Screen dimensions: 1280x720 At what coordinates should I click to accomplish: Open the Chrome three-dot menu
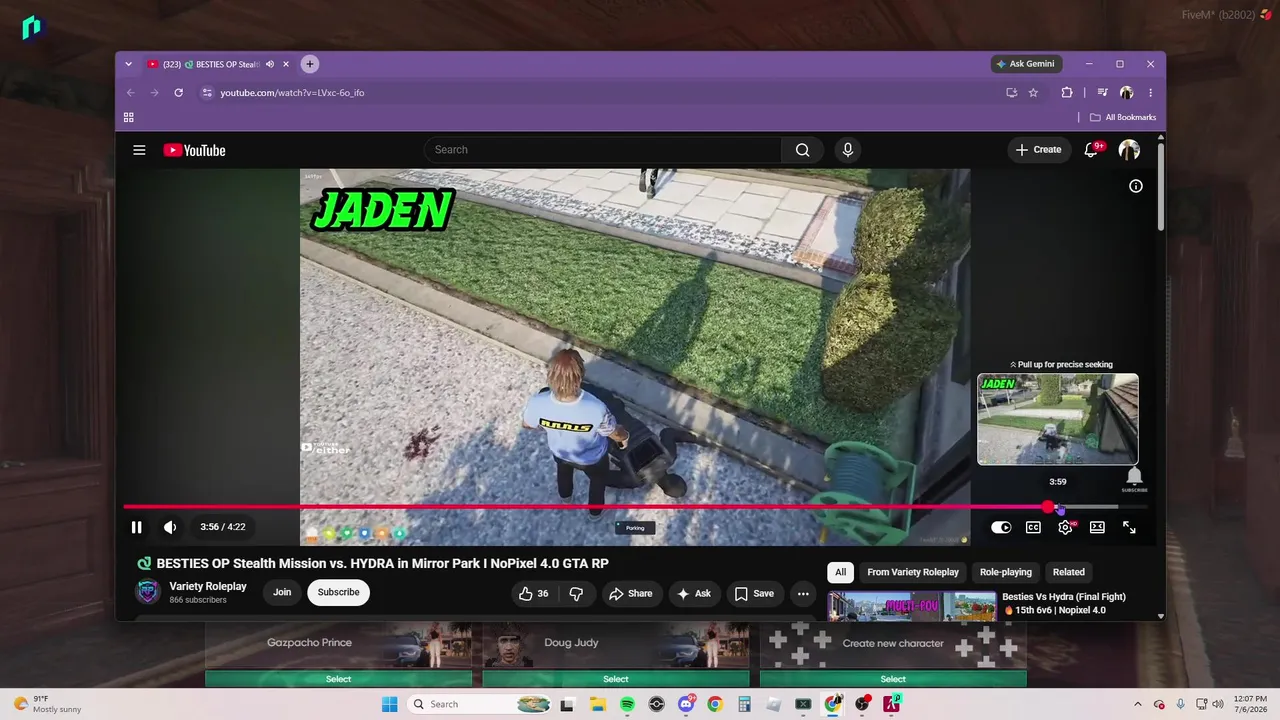(x=1150, y=93)
